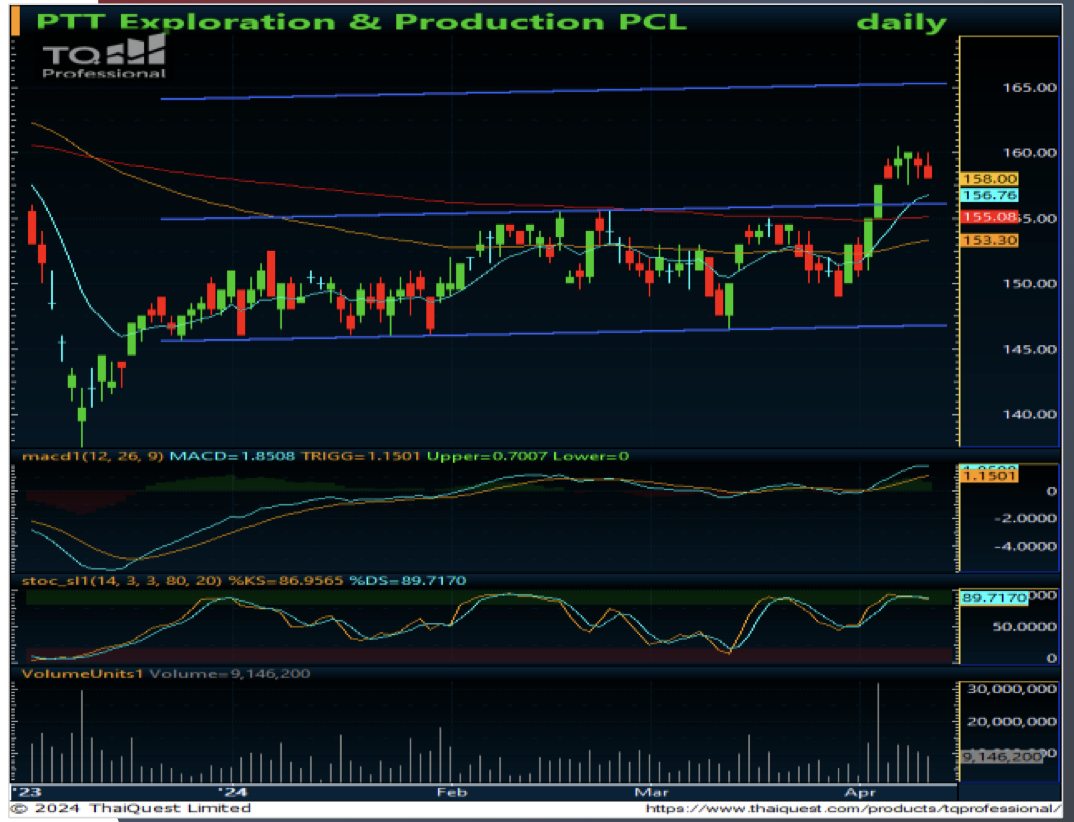Image resolution: width=1074 pixels, height=822 pixels.
Task: Select the orange 153.30 price tag
Action: 989,240
